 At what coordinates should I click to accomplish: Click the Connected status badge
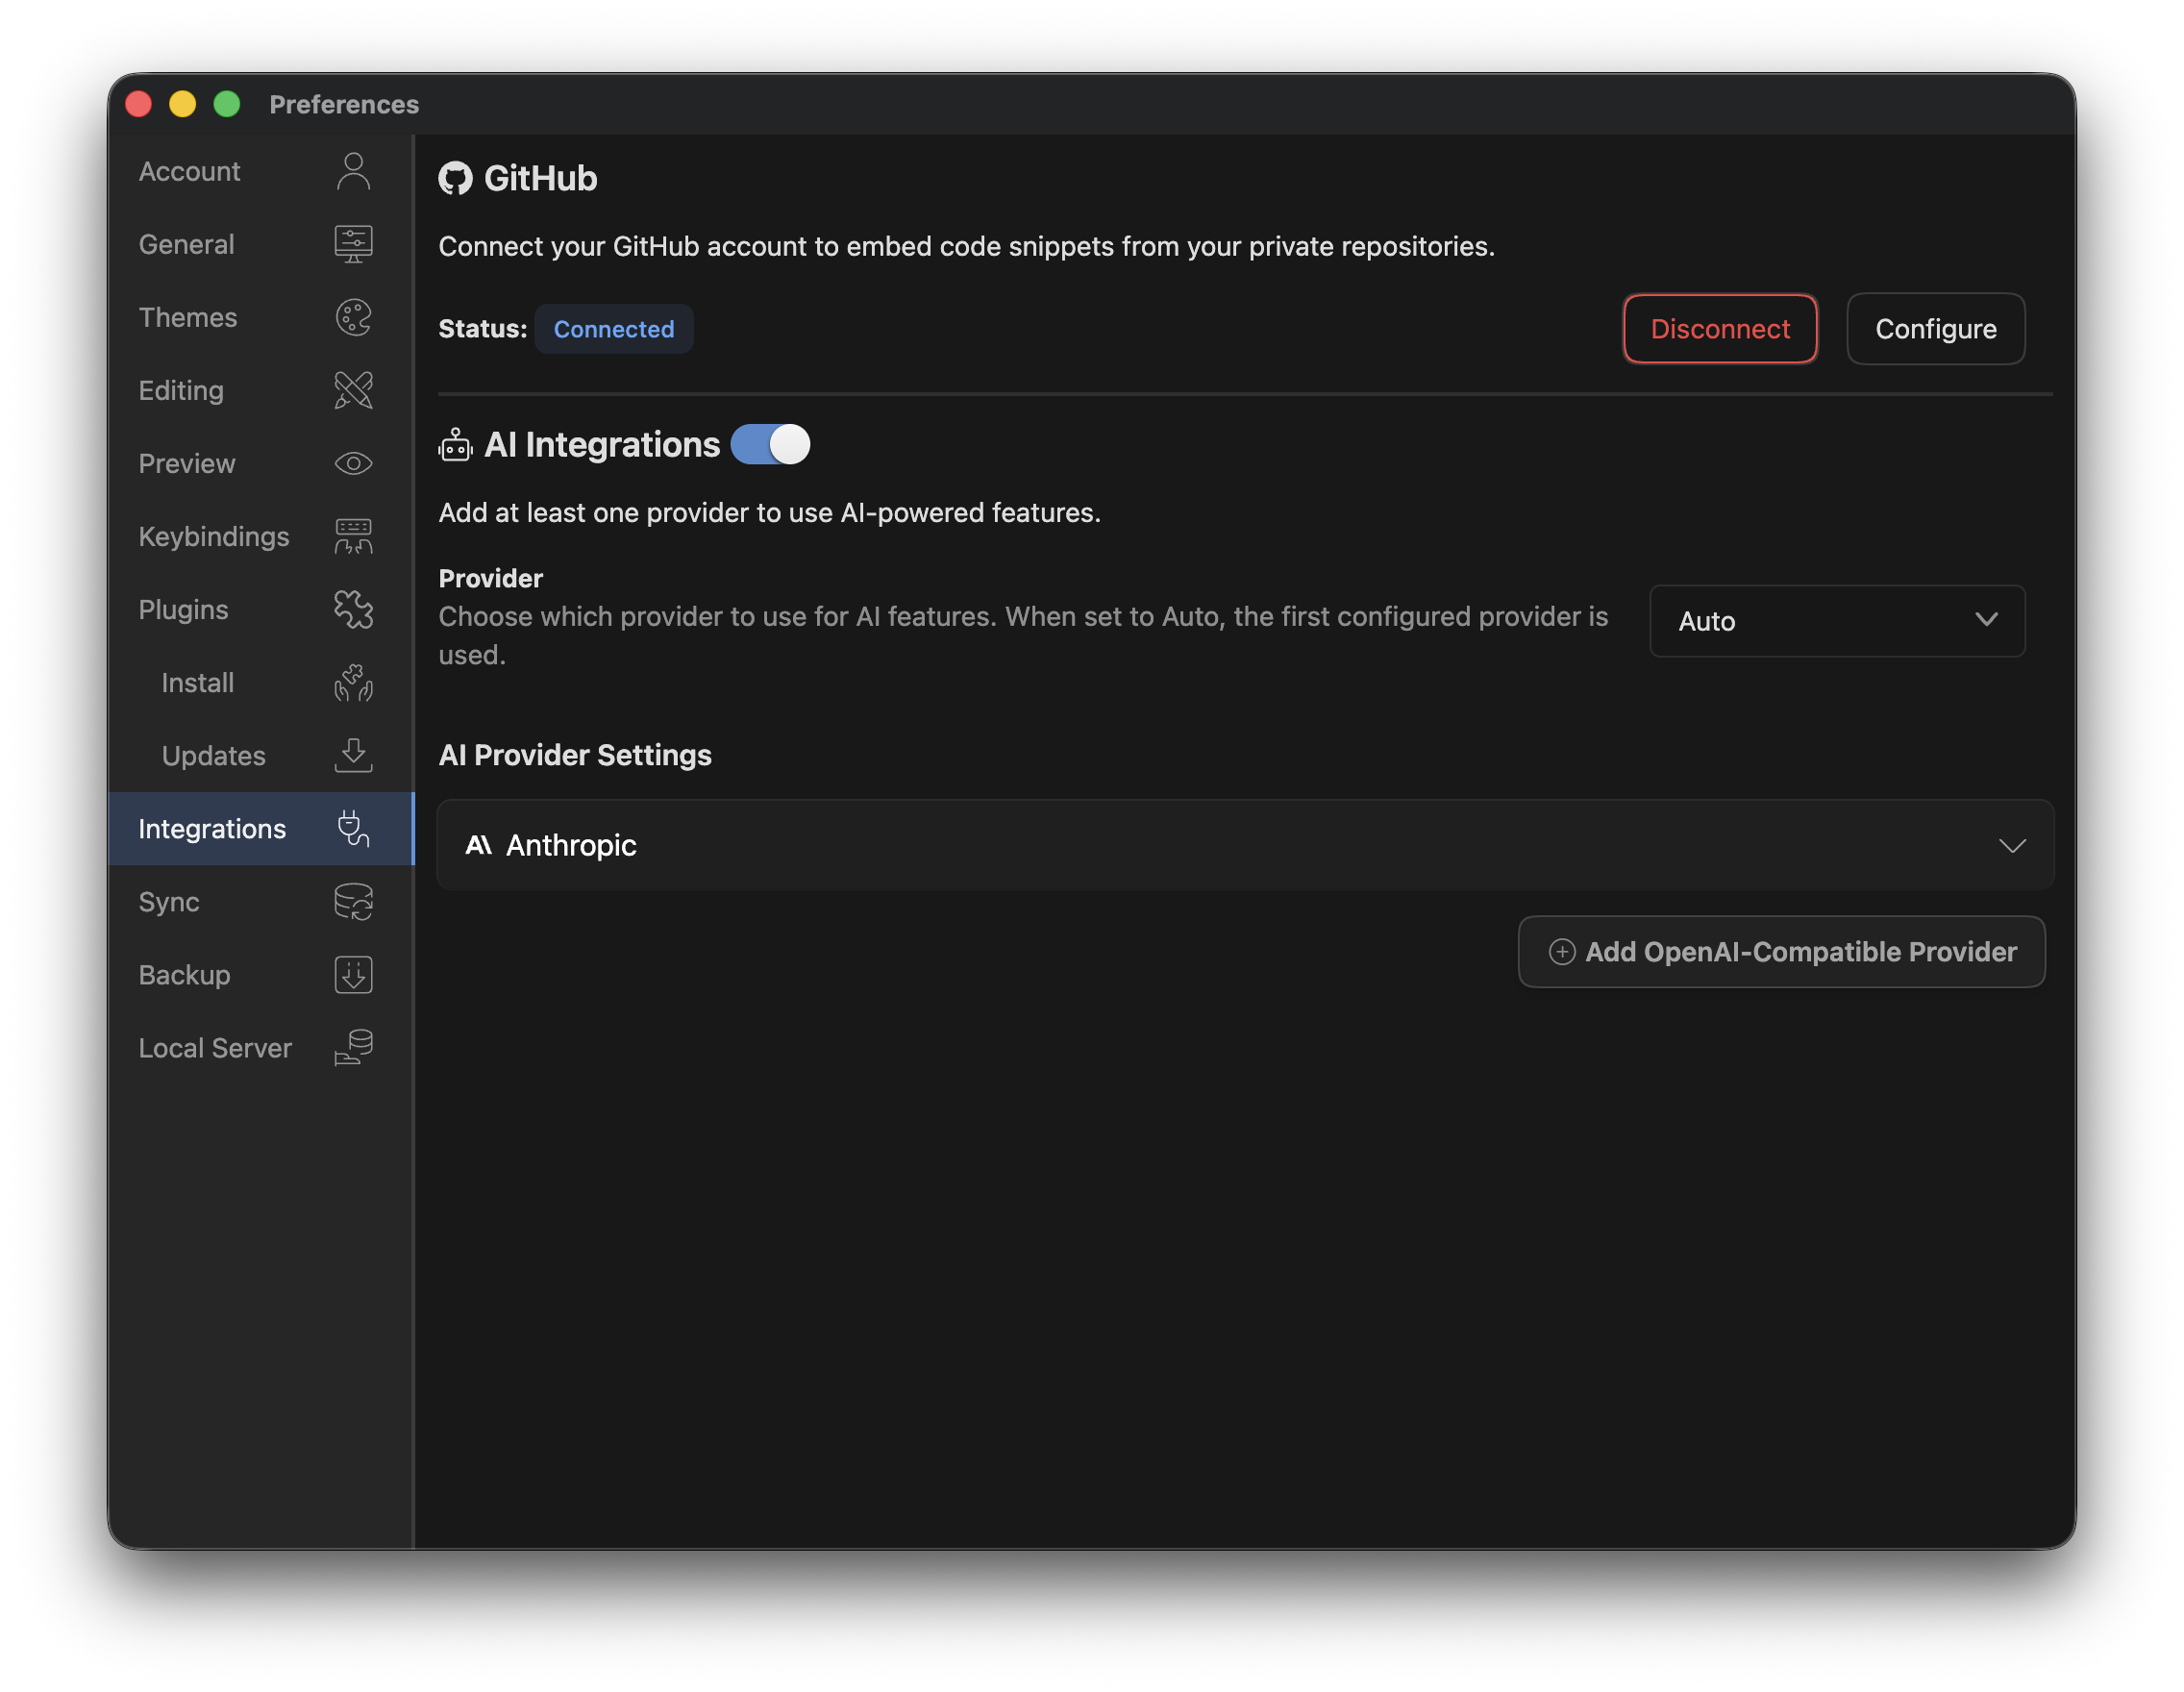click(613, 328)
